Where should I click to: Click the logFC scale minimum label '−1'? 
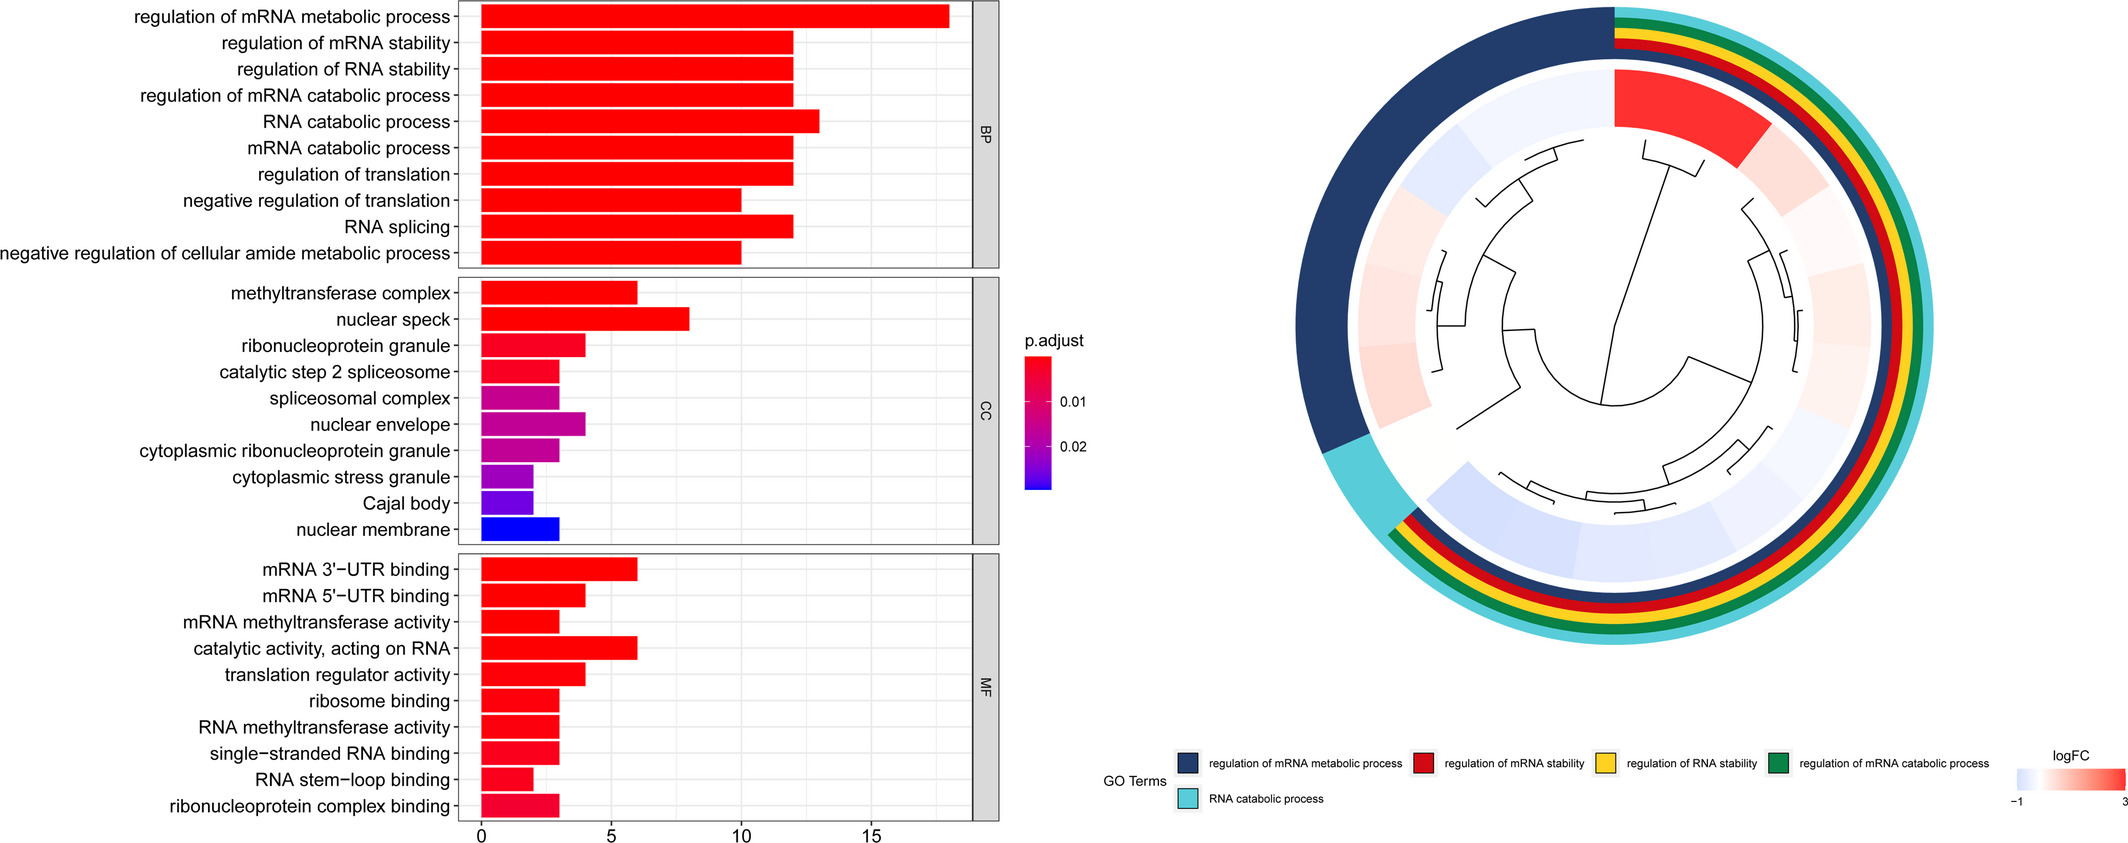click(2017, 801)
